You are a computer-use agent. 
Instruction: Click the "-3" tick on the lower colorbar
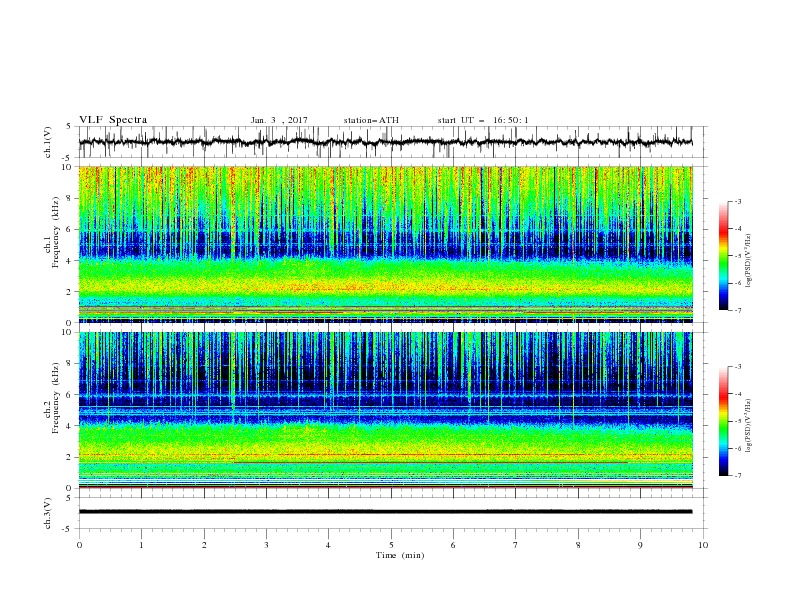pos(738,367)
